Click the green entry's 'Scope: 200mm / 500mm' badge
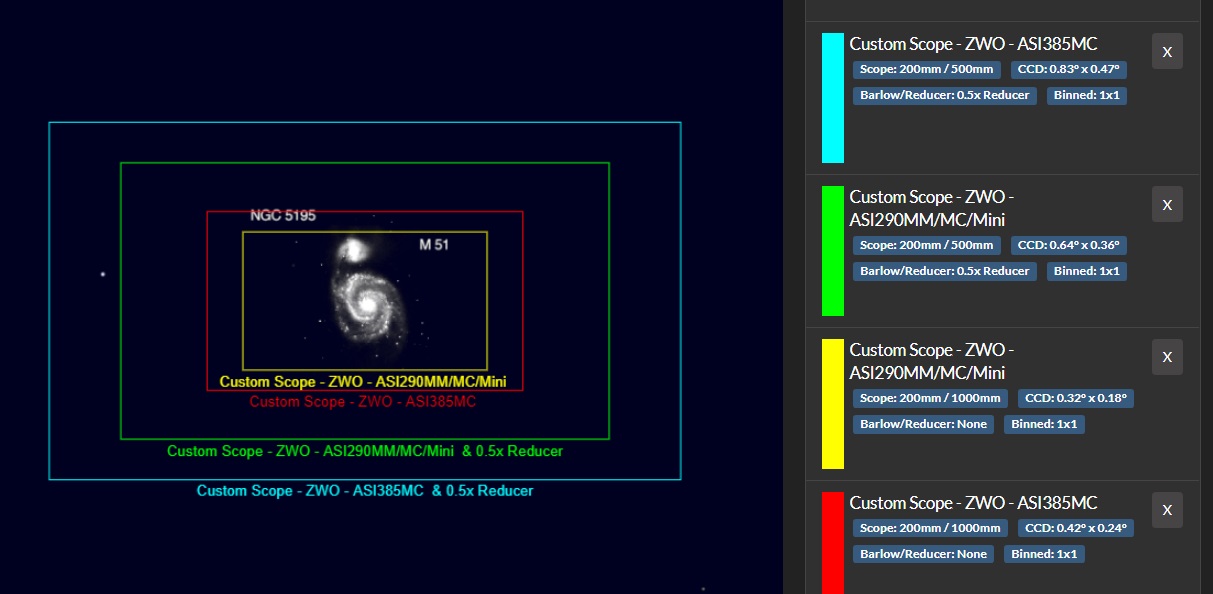This screenshot has height=594, width=1213. (x=927, y=245)
